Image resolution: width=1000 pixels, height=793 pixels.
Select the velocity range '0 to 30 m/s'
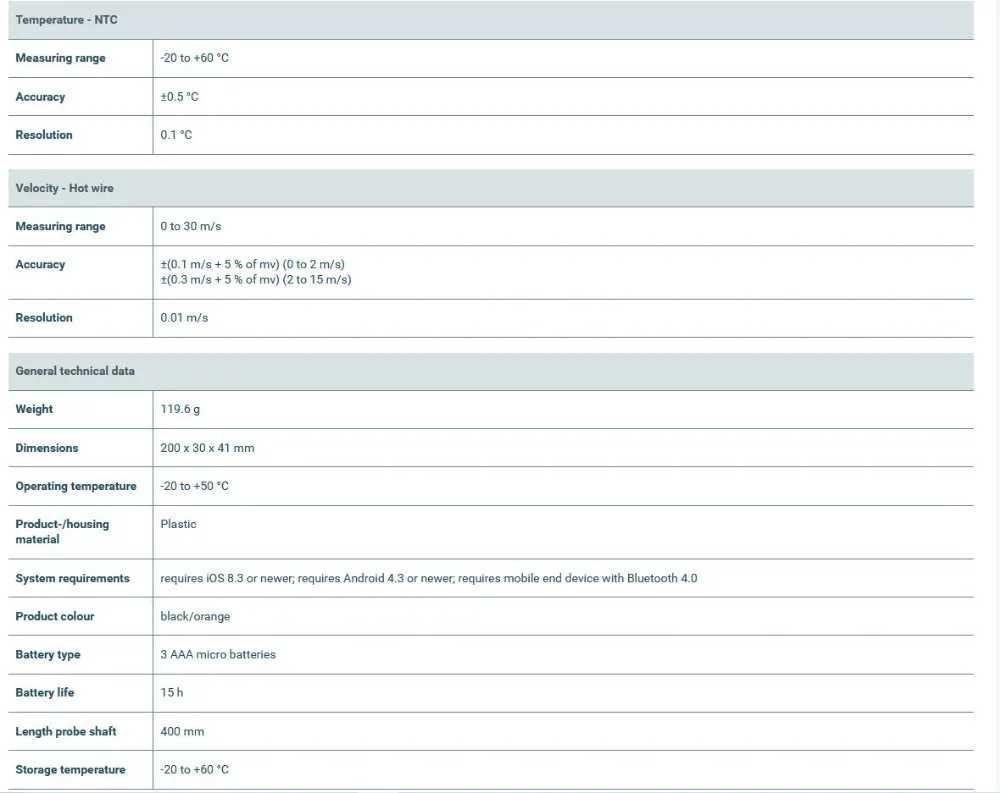pyautogui.click(x=191, y=226)
